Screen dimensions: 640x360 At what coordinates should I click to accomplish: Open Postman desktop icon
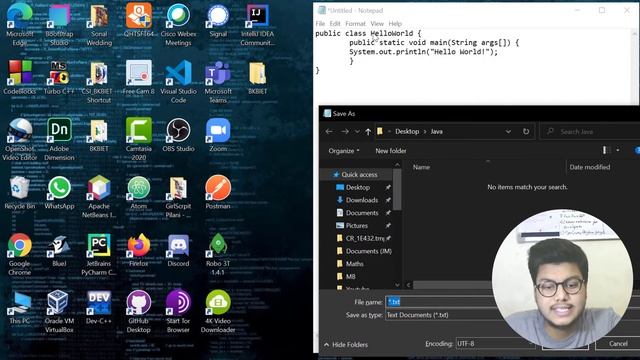point(218,193)
